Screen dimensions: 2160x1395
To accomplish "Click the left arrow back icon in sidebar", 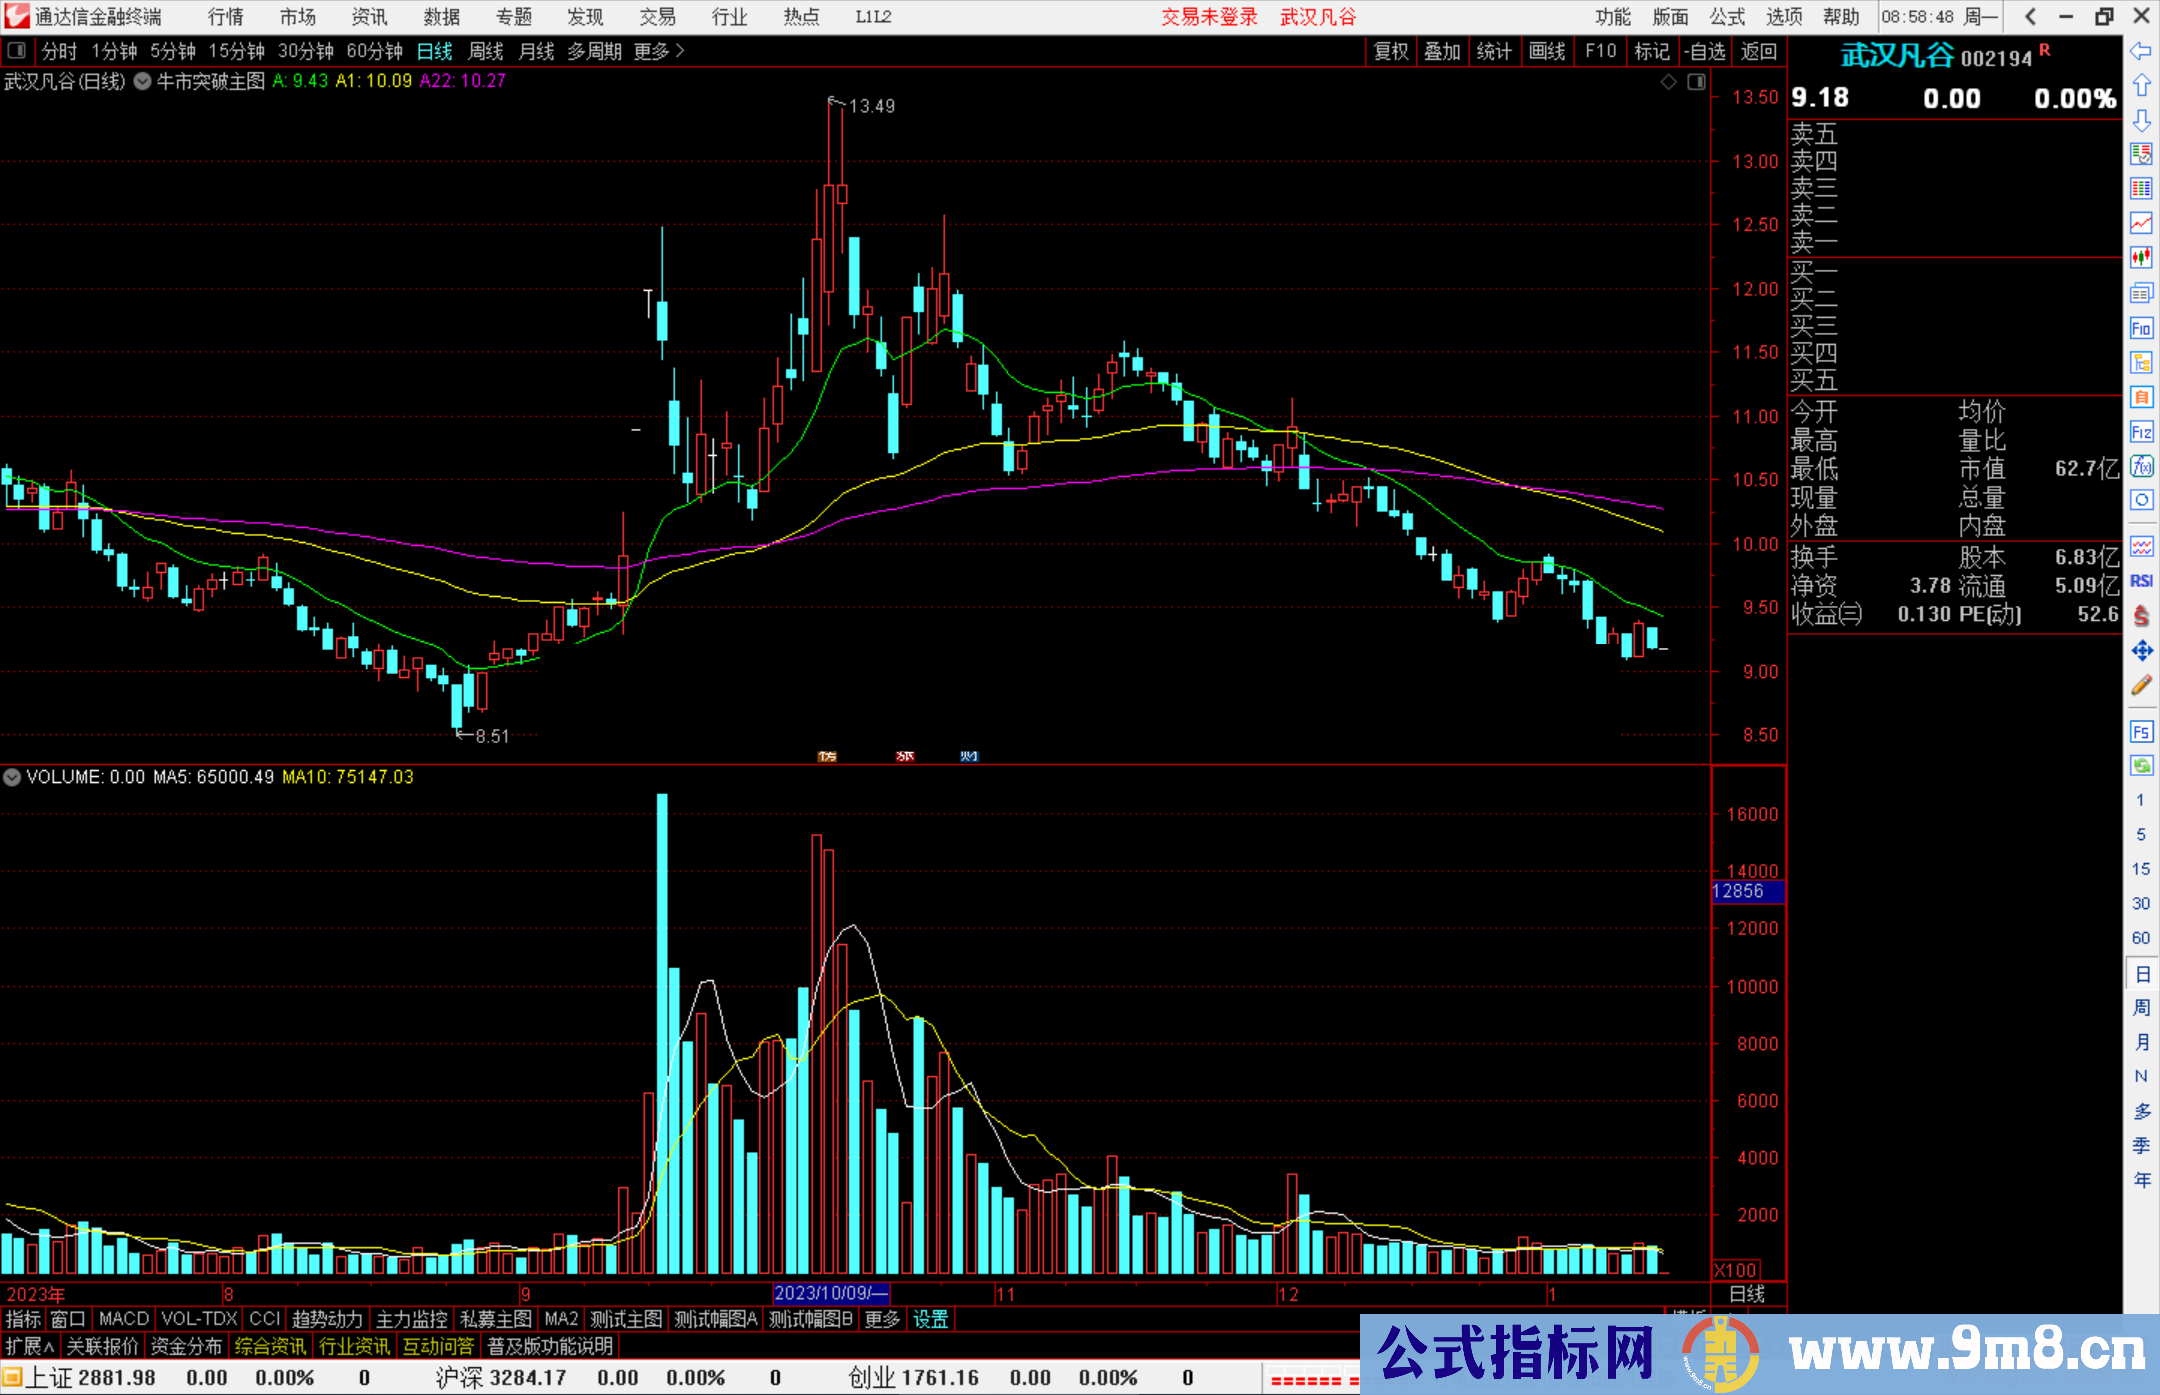I will [x=2141, y=51].
